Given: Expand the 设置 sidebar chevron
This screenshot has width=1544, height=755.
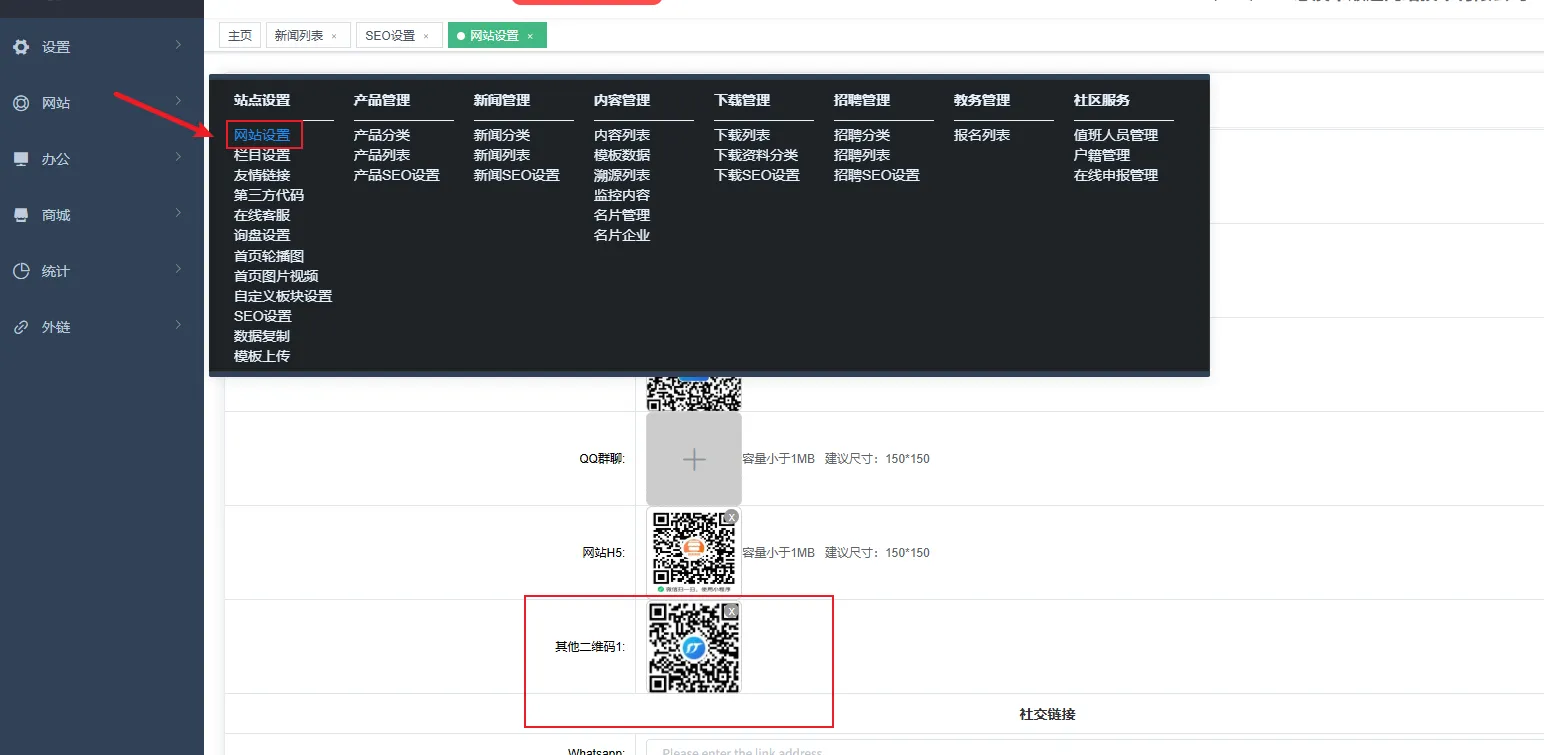Looking at the screenshot, I should tap(178, 45).
